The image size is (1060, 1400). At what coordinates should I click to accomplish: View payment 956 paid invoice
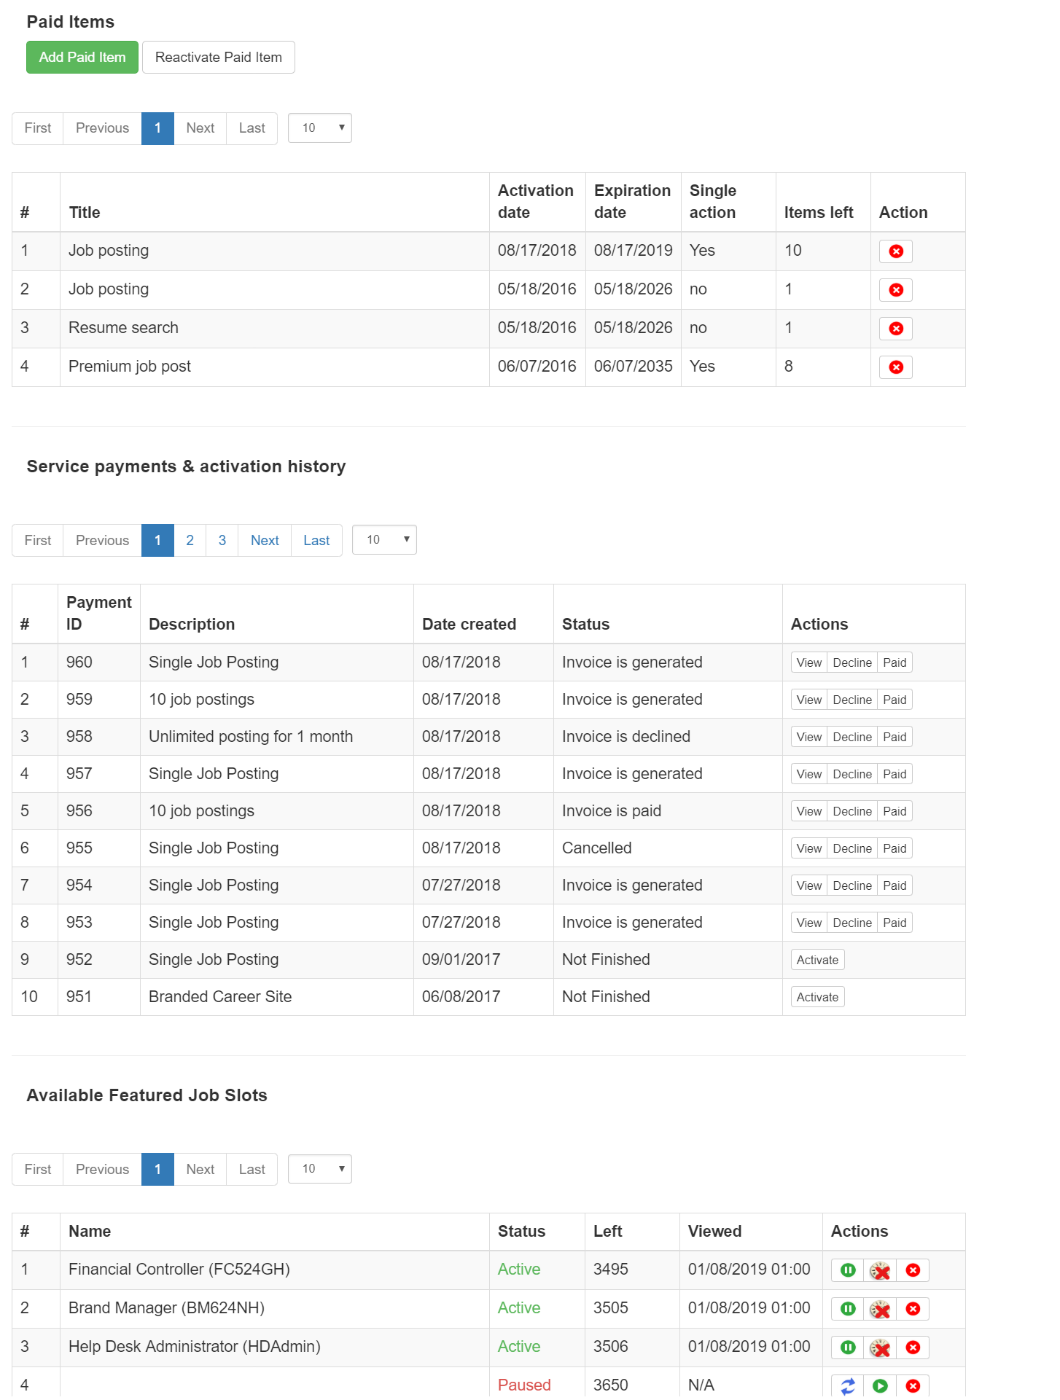[809, 811]
